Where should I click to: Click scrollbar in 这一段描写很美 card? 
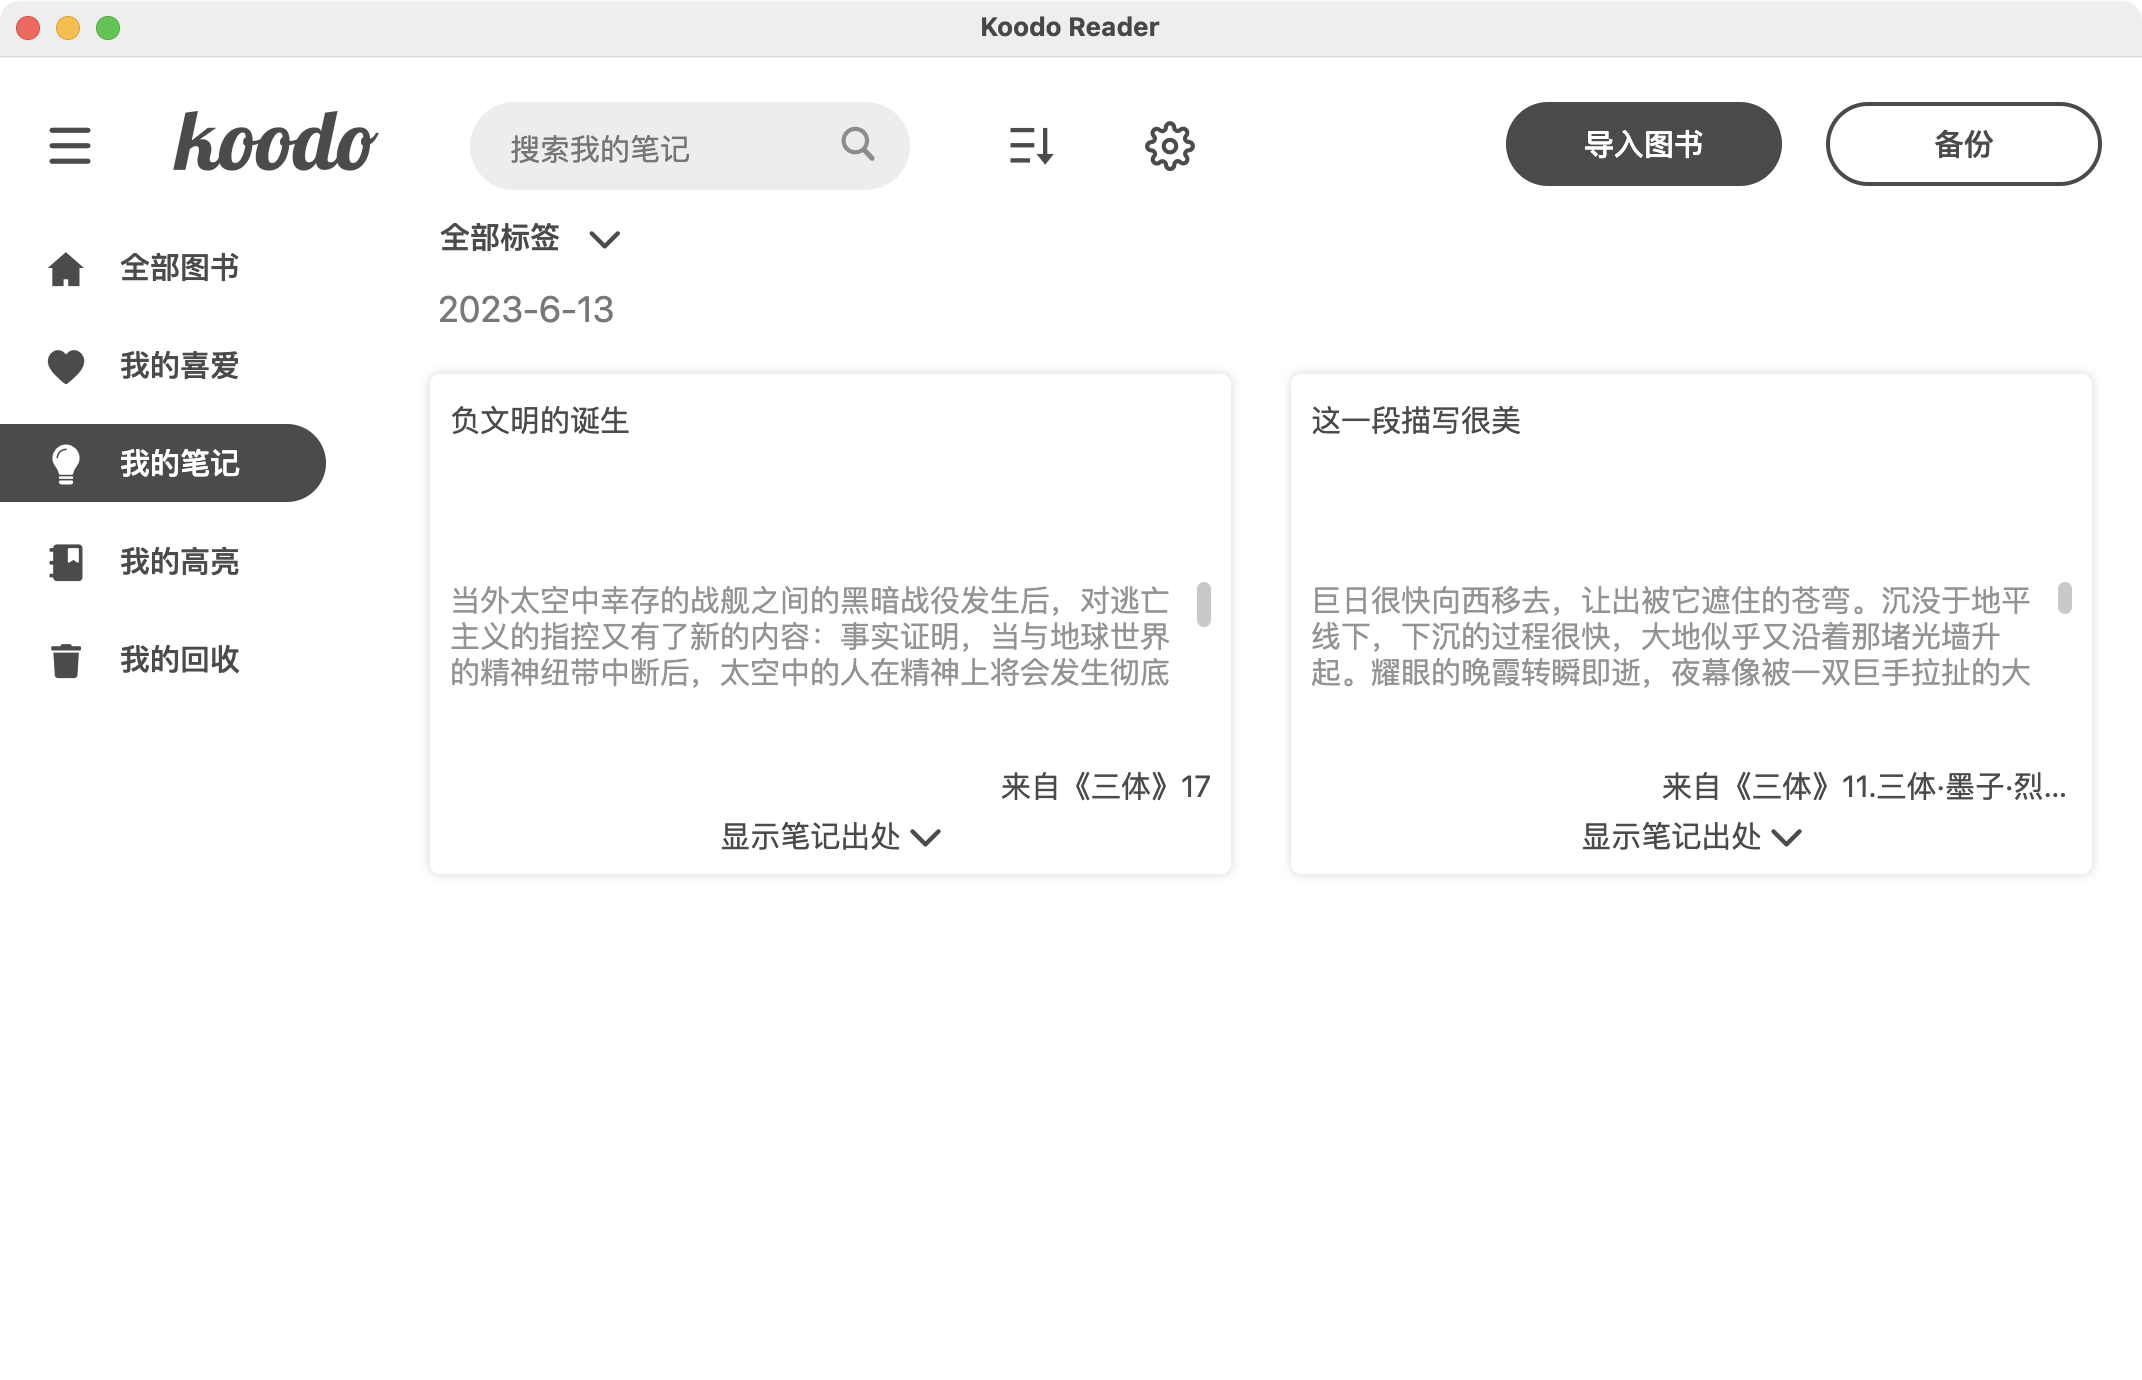(x=2065, y=598)
